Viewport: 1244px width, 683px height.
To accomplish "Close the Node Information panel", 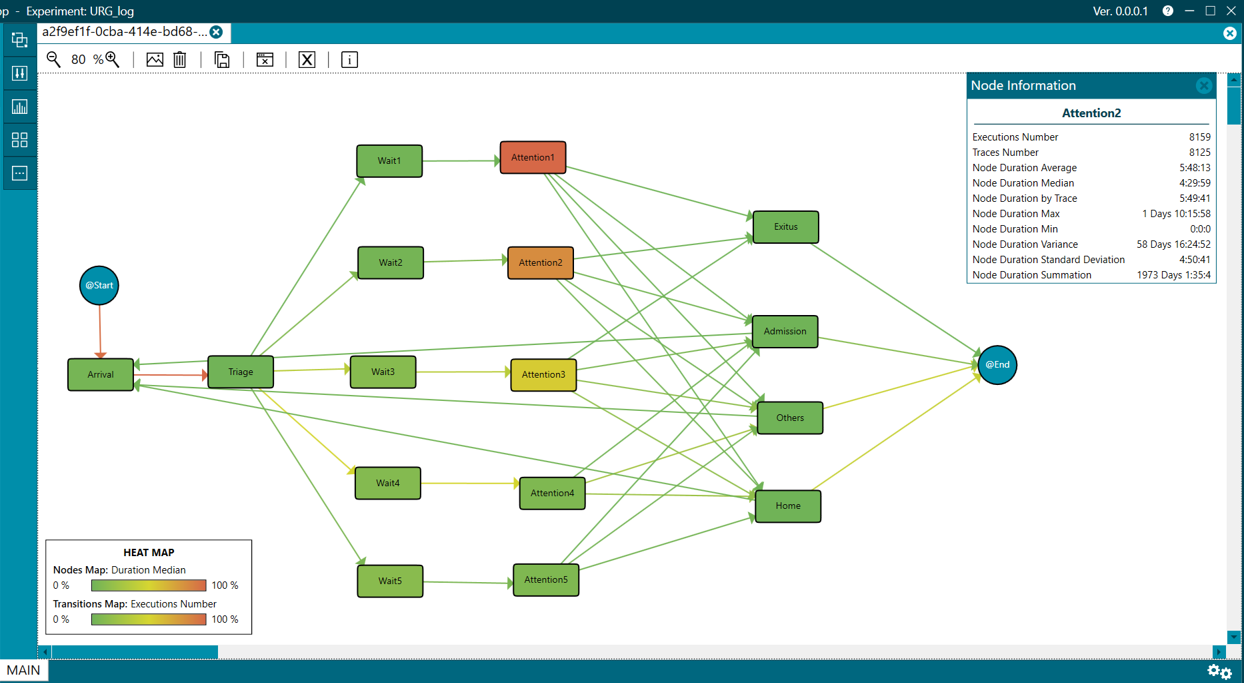I will 1204,86.
